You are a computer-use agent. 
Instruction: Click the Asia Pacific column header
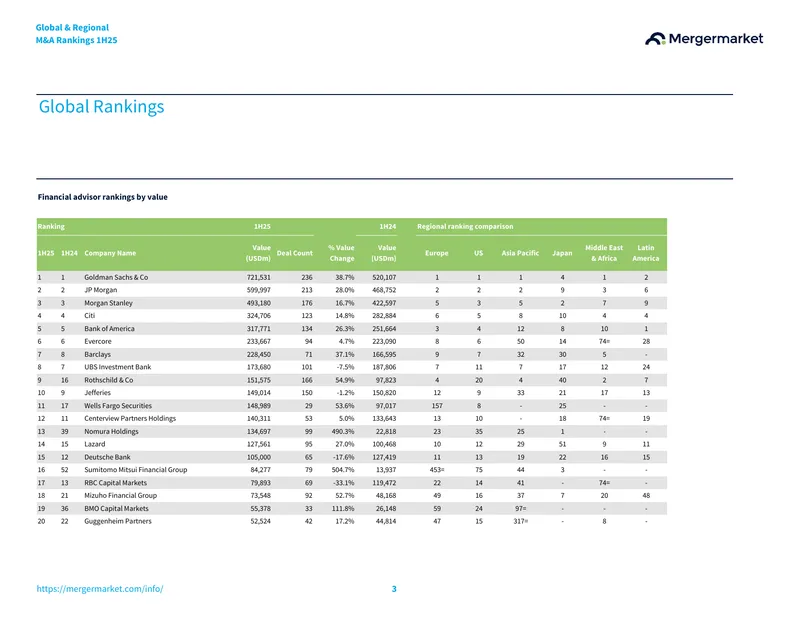520,253
